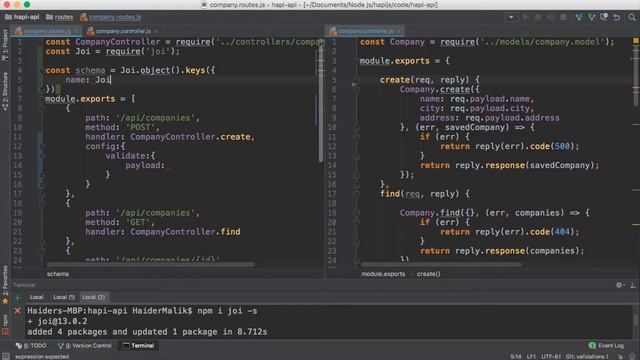Collapse fold marker at left editor line 7
Viewport: 640px width, 360px height.
(x=42, y=99)
